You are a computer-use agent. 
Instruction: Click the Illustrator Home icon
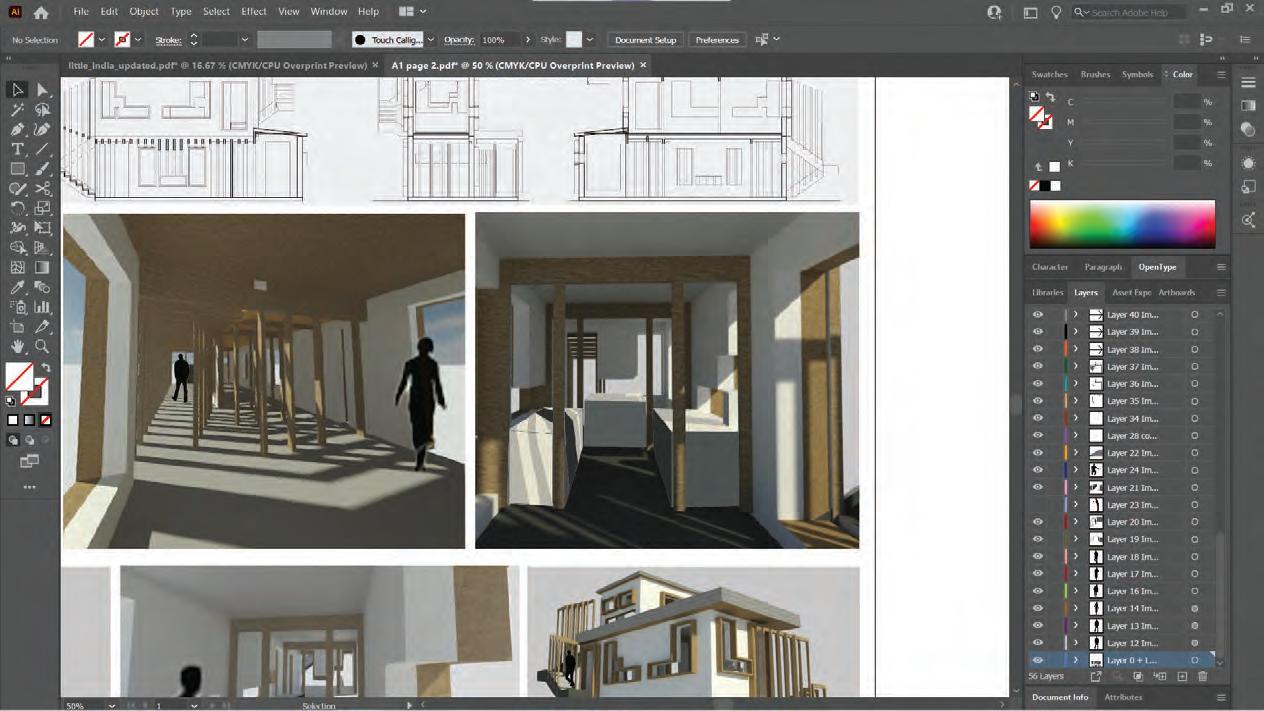[x=41, y=12]
